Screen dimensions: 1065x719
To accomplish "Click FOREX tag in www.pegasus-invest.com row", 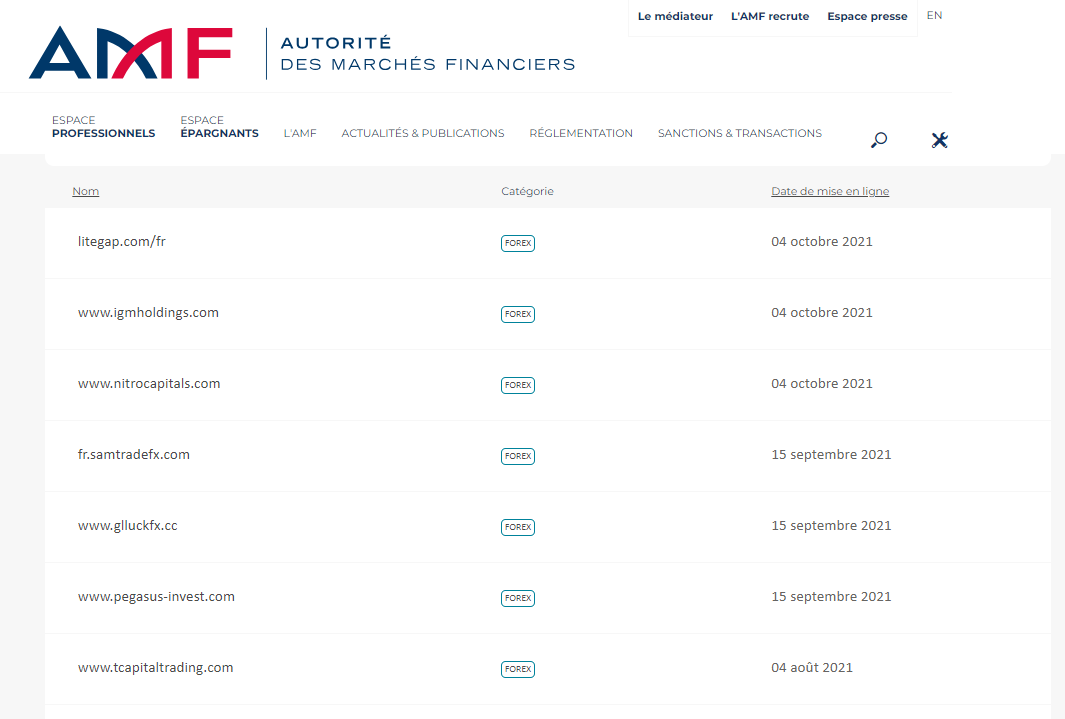I will [518, 598].
